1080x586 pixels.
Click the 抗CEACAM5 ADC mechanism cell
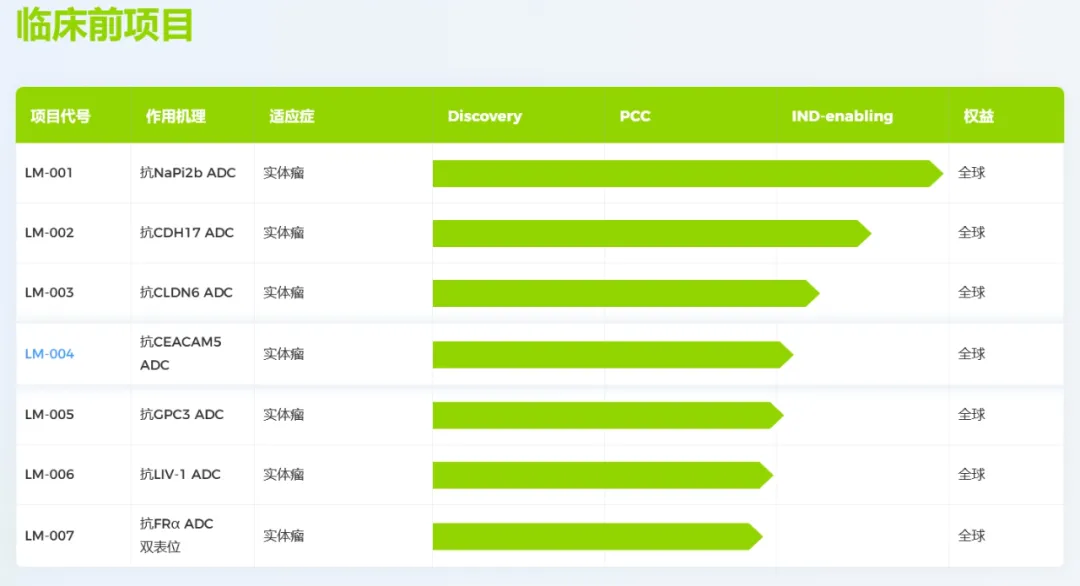coord(180,353)
